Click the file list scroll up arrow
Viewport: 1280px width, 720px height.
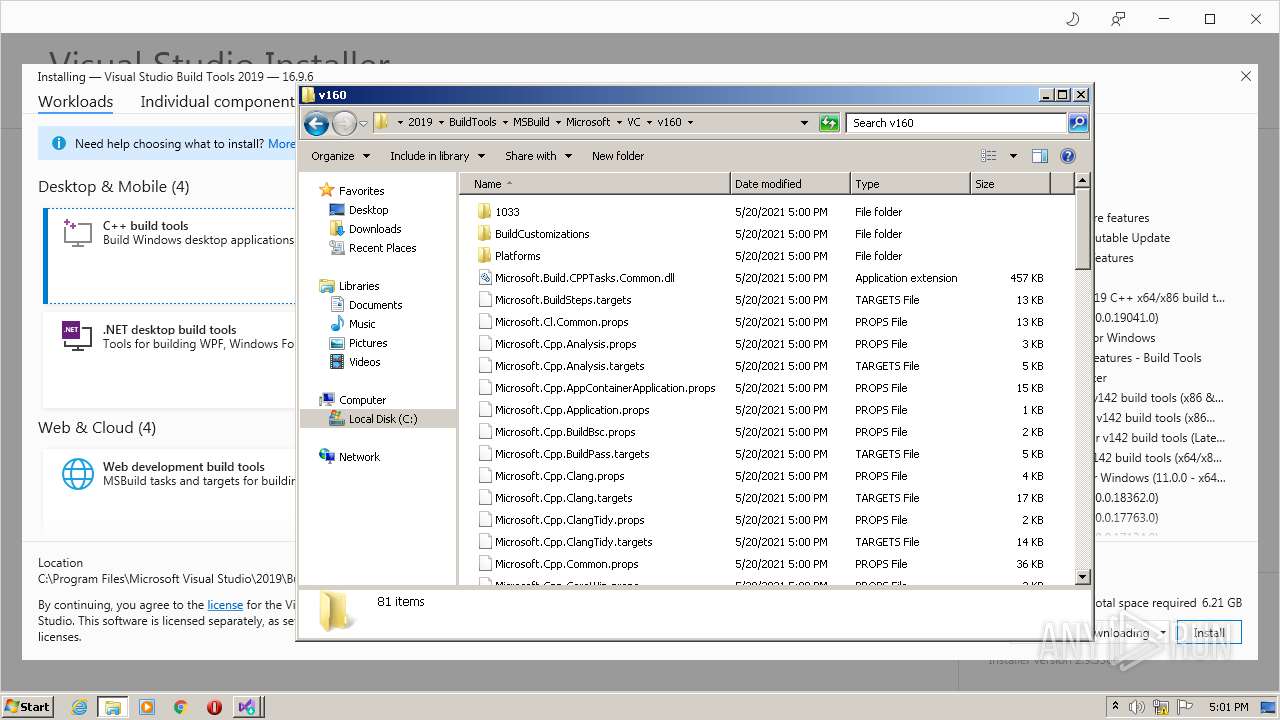[1082, 181]
